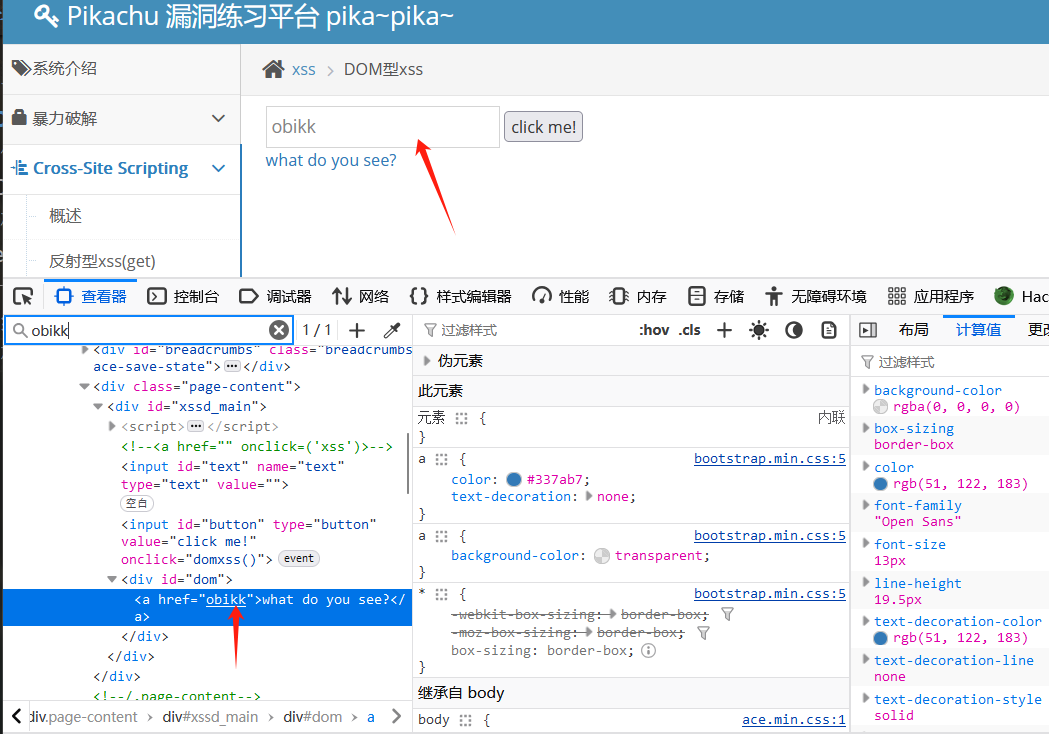1049x734 pixels.
Task: Click breadcrumb div#dom
Action: tap(312, 717)
